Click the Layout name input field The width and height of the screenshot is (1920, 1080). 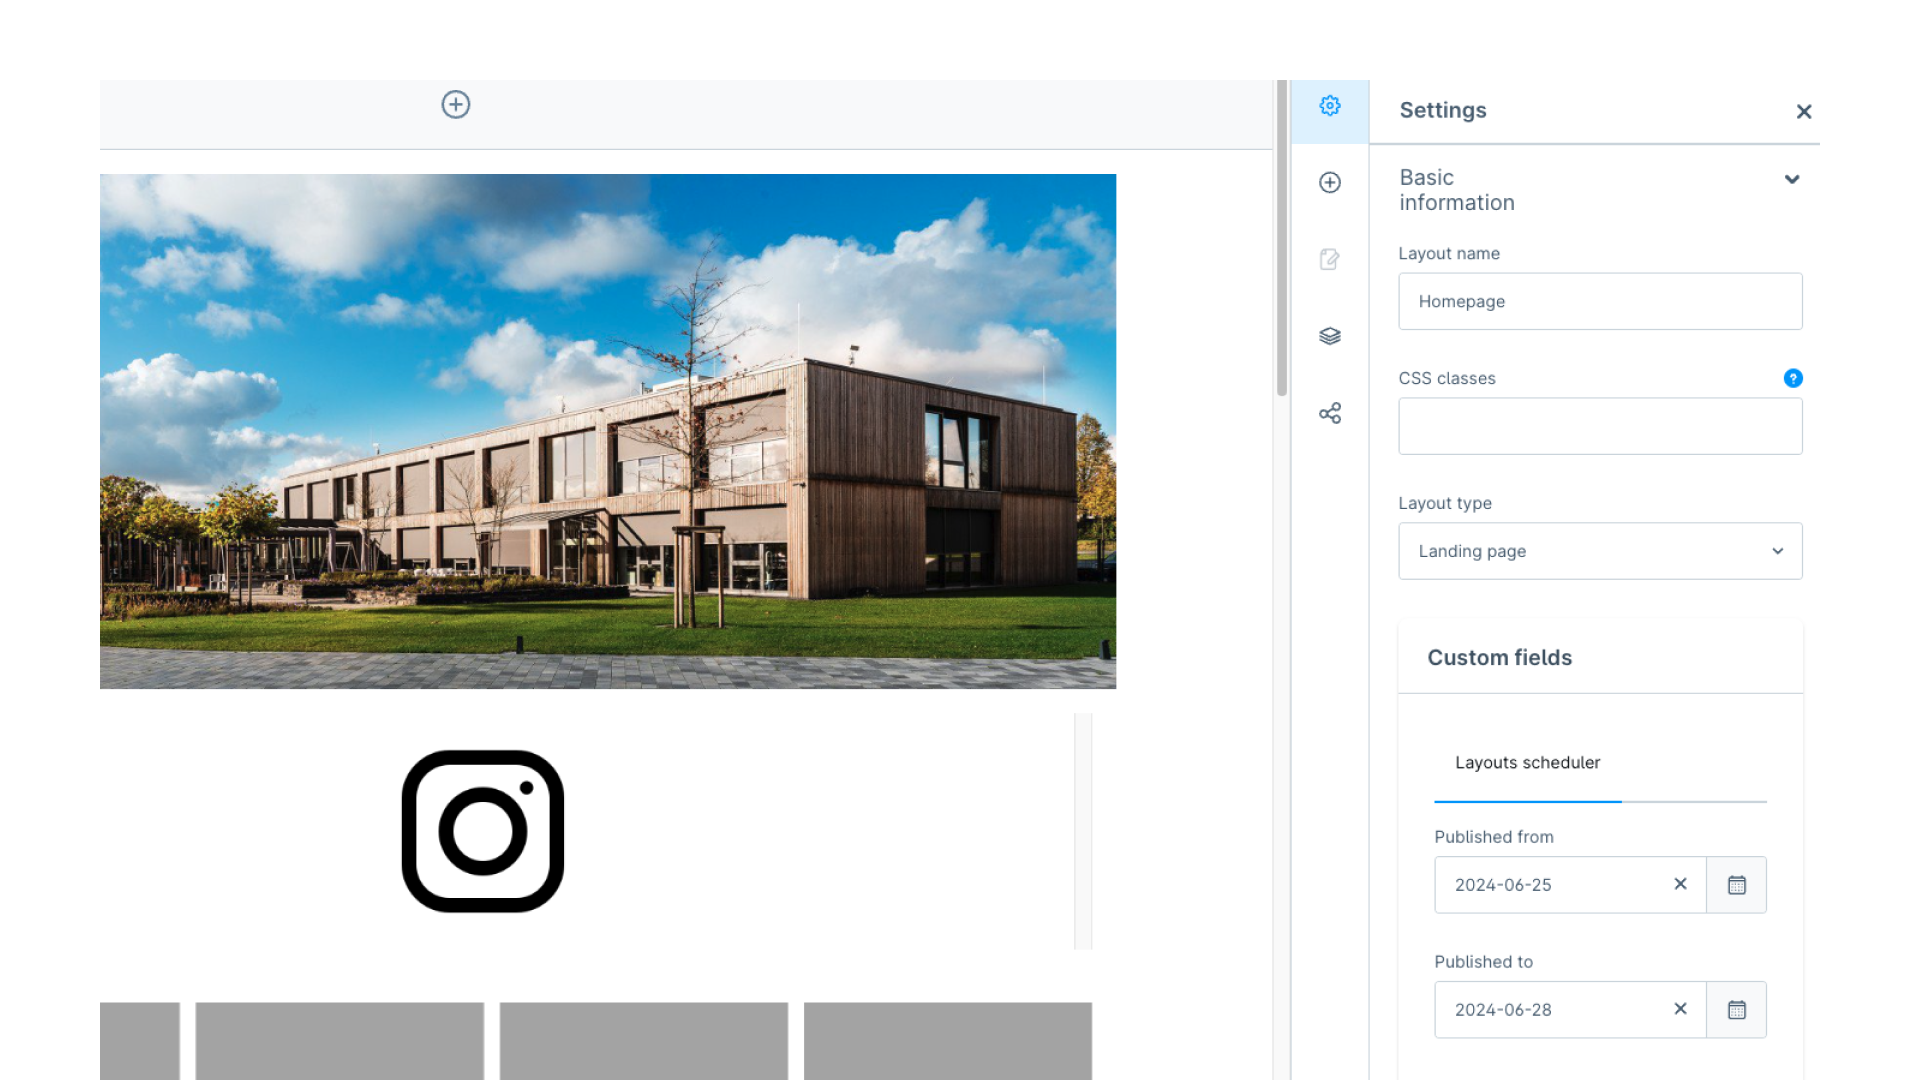(x=1600, y=301)
